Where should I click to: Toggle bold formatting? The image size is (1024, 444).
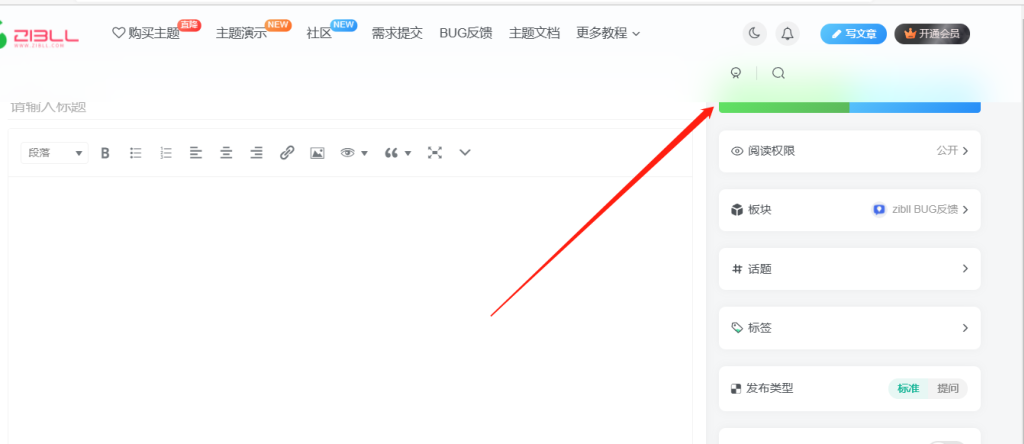pyautogui.click(x=105, y=153)
